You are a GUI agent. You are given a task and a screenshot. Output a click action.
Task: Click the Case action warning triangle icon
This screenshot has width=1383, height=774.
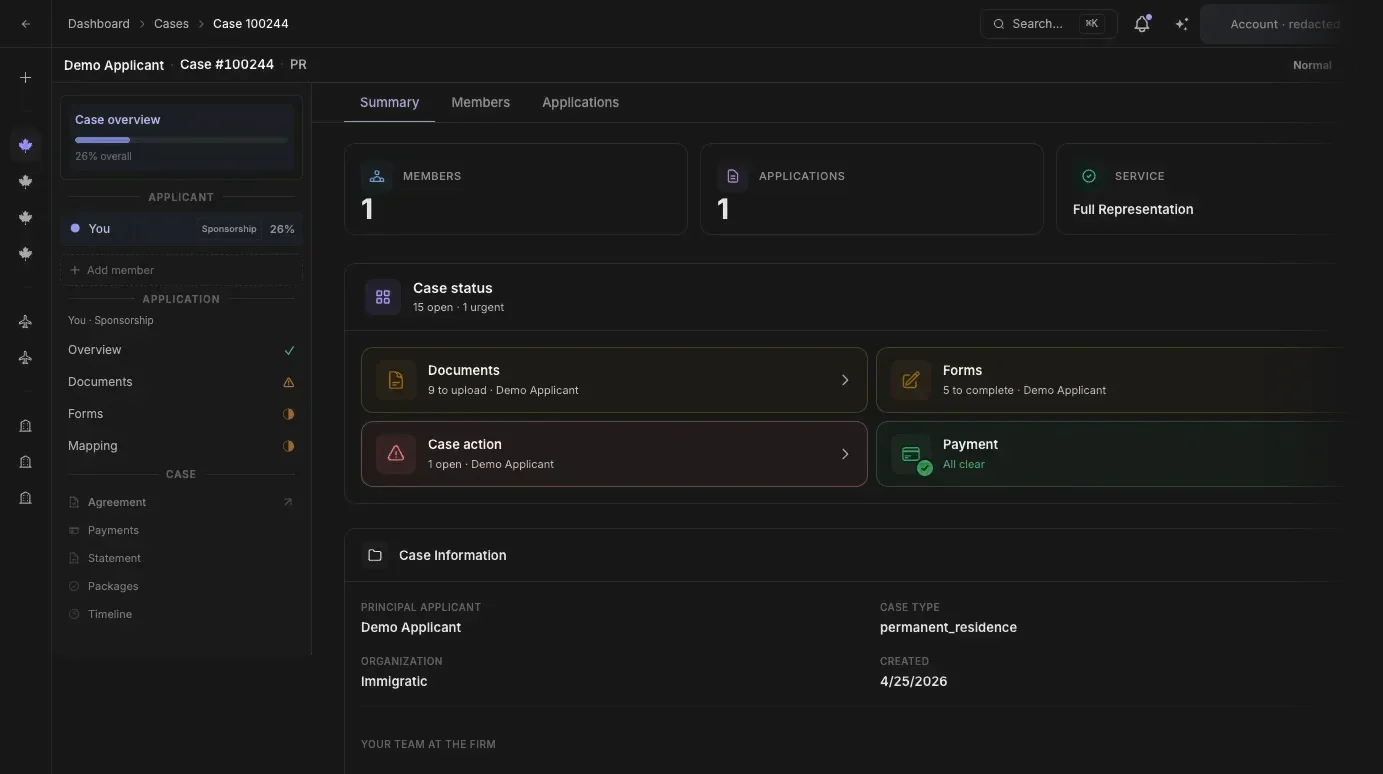(396, 454)
